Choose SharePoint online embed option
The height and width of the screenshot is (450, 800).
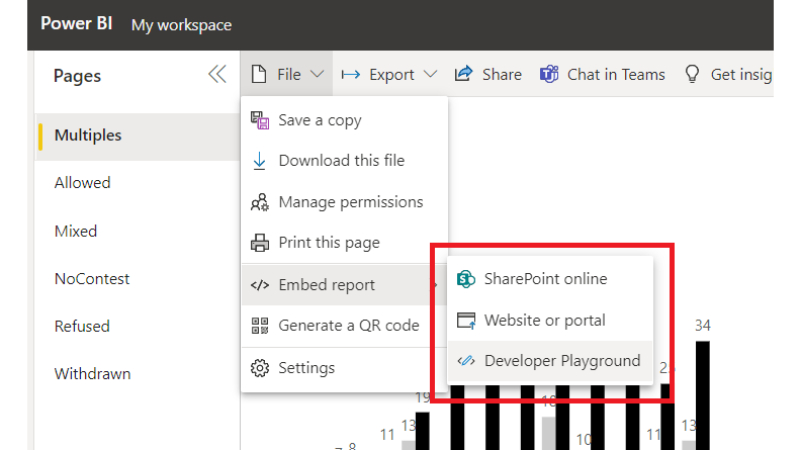tap(550, 279)
